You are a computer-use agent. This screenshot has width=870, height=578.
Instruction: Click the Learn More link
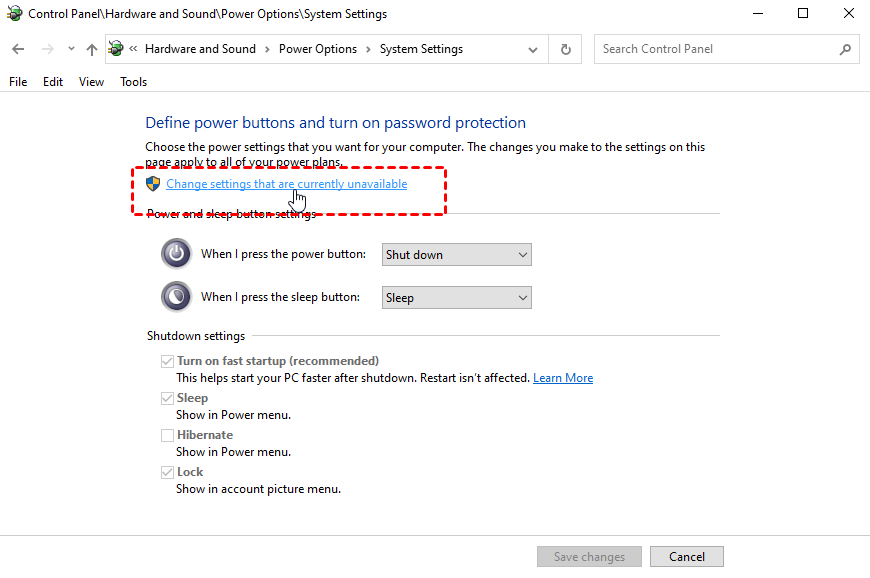[x=563, y=378]
